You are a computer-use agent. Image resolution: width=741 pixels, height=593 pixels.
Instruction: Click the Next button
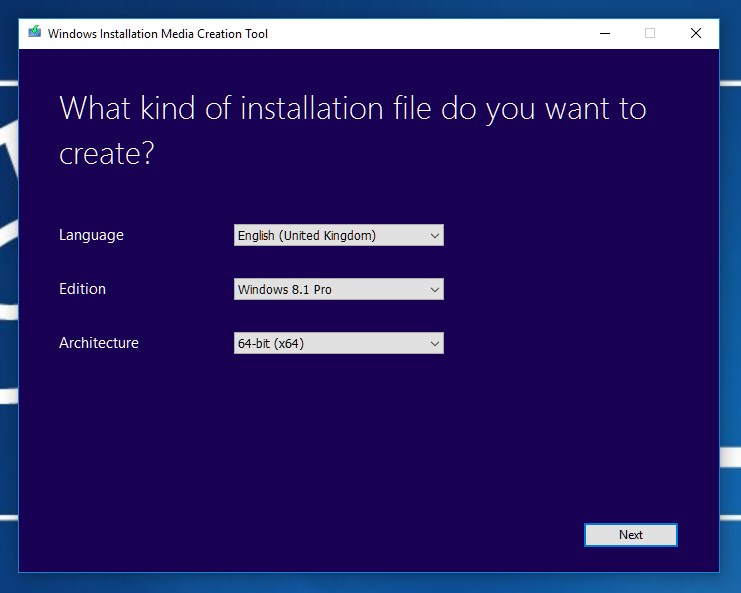point(630,534)
